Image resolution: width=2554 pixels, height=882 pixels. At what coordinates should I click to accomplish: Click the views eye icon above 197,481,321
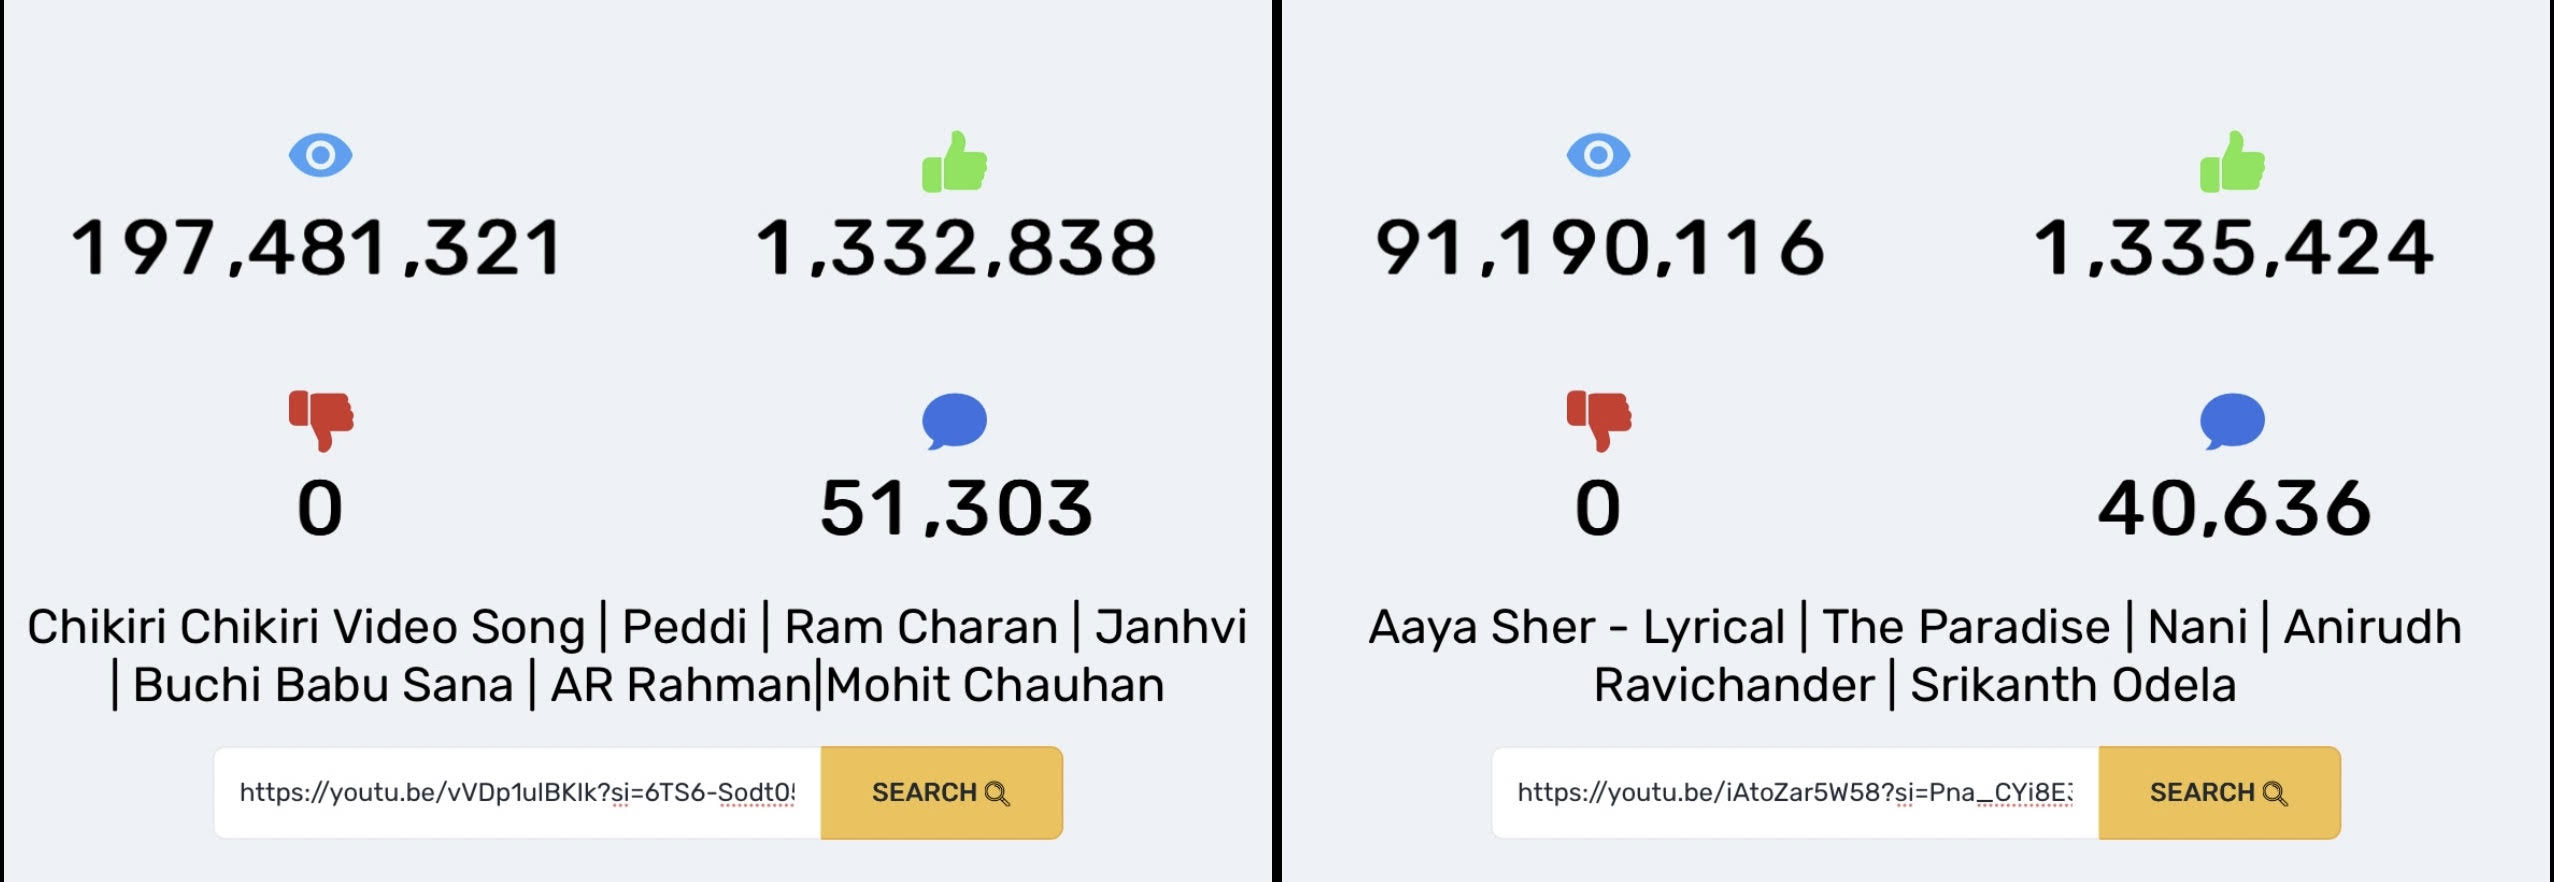[320, 156]
